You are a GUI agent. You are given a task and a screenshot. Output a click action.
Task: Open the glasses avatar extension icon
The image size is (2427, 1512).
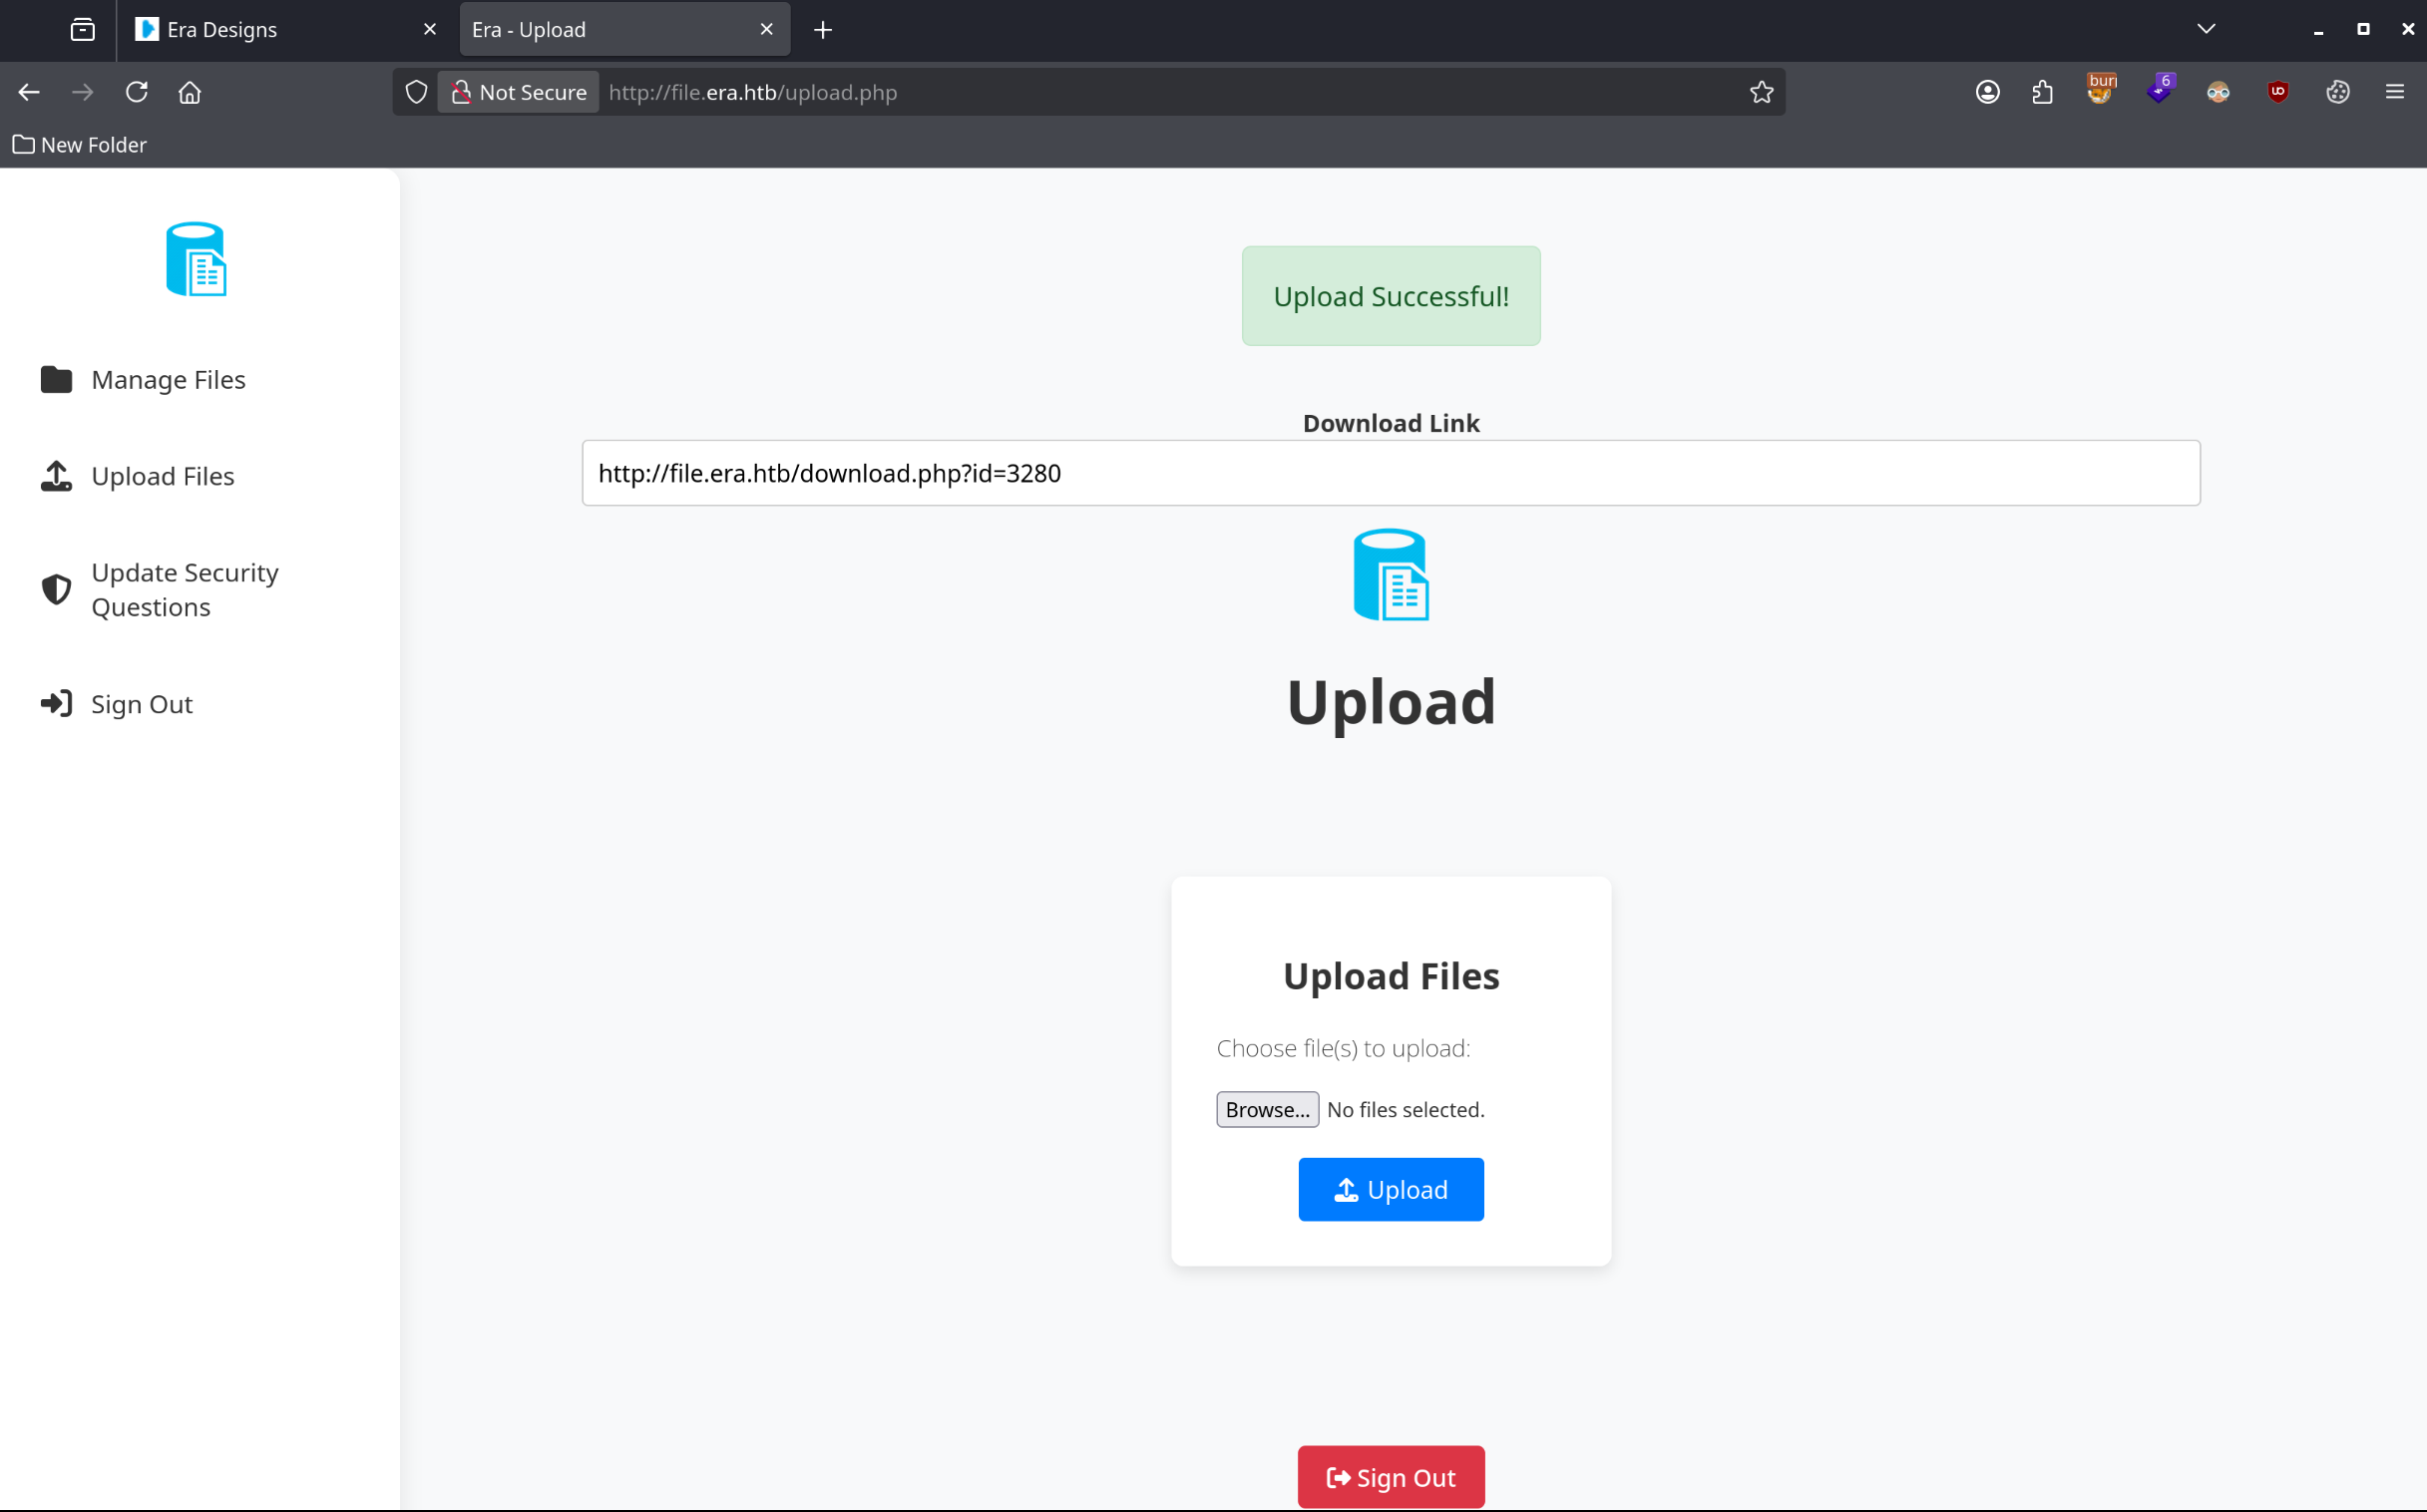(2218, 92)
